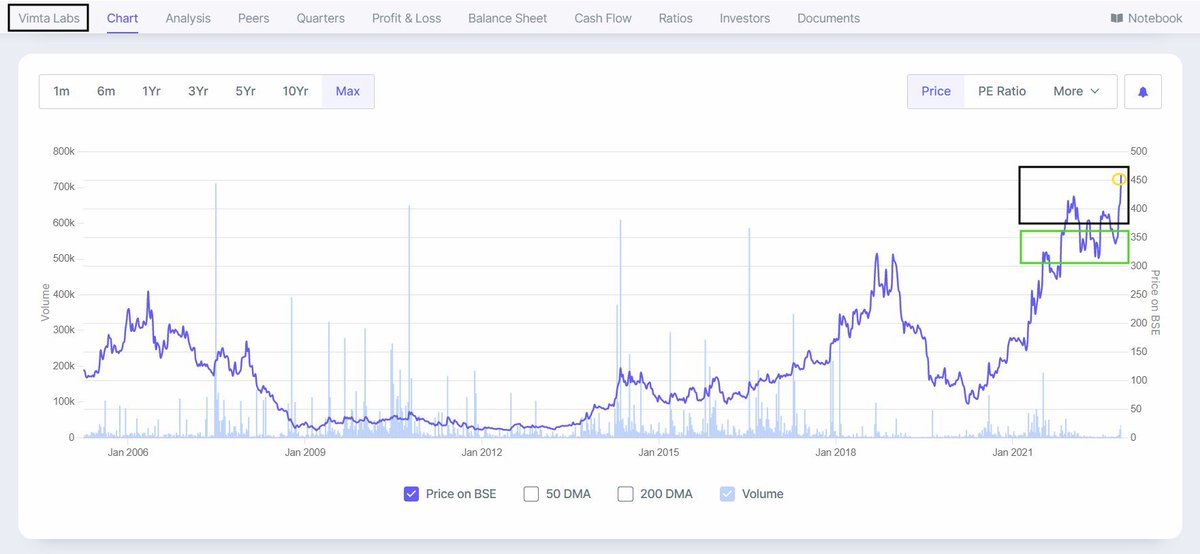Click the Jan 2018 x-axis label

pyautogui.click(x=836, y=452)
